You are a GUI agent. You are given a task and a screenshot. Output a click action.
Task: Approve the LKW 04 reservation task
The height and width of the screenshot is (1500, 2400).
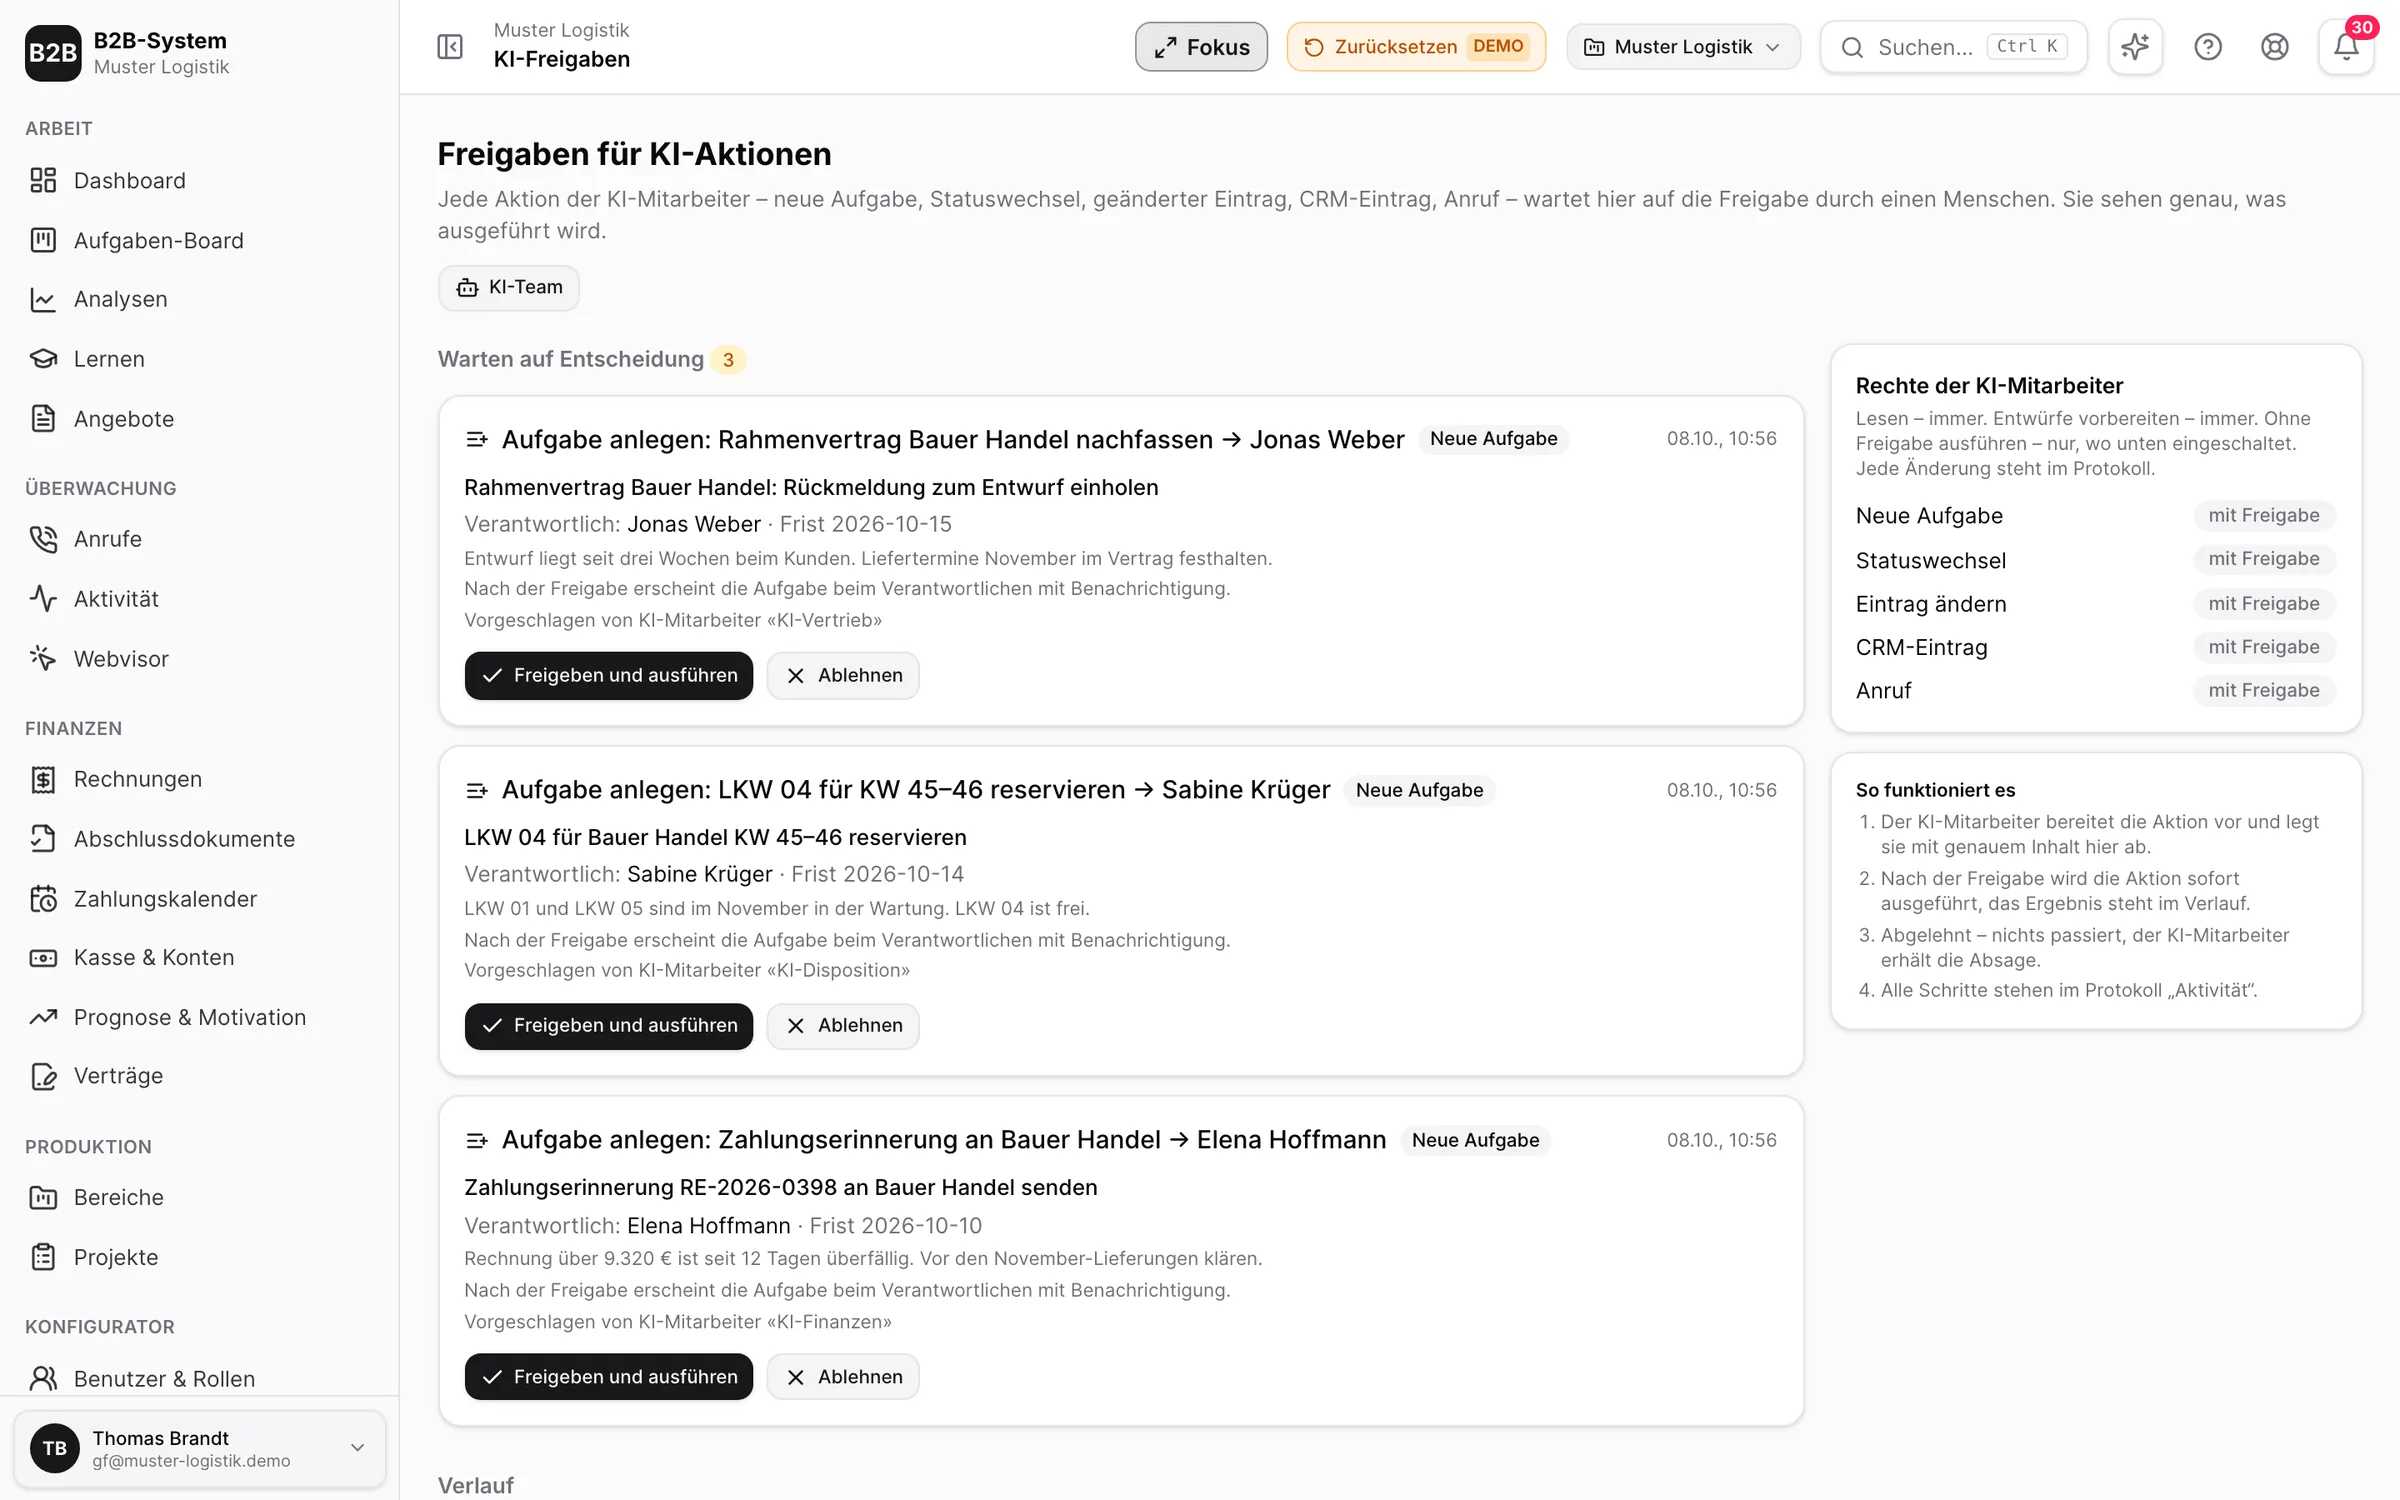pyautogui.click(x=608, y=1025)
